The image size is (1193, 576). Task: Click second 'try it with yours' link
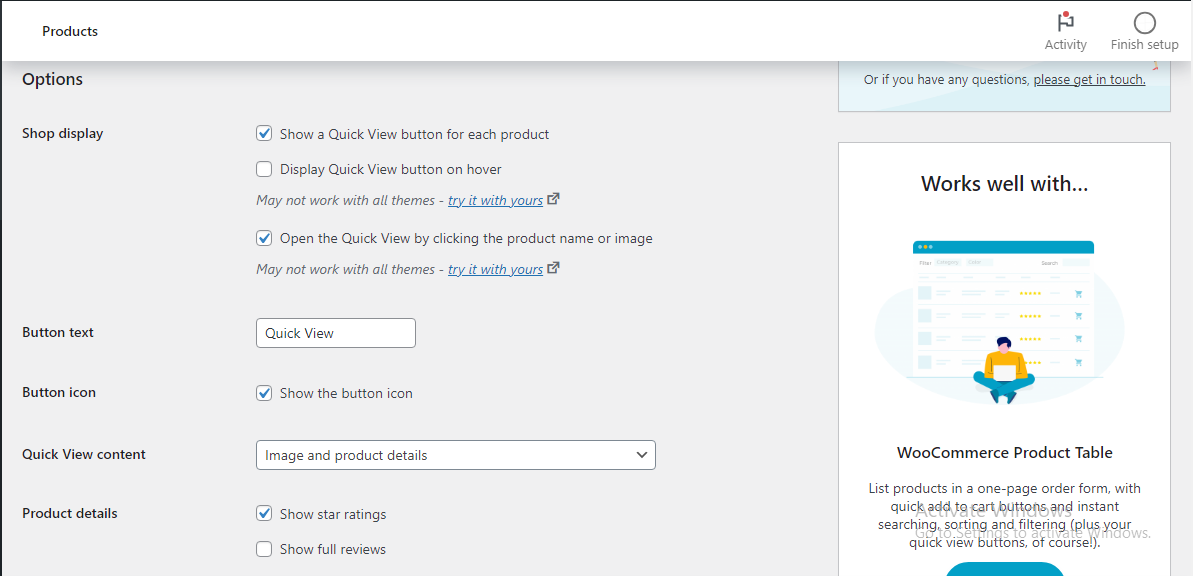click(x=495, y=269)
